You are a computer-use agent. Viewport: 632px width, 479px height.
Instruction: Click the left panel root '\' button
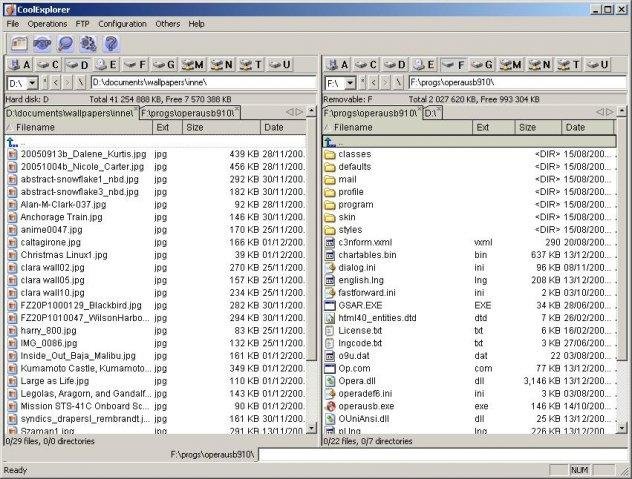coord(81,83)
